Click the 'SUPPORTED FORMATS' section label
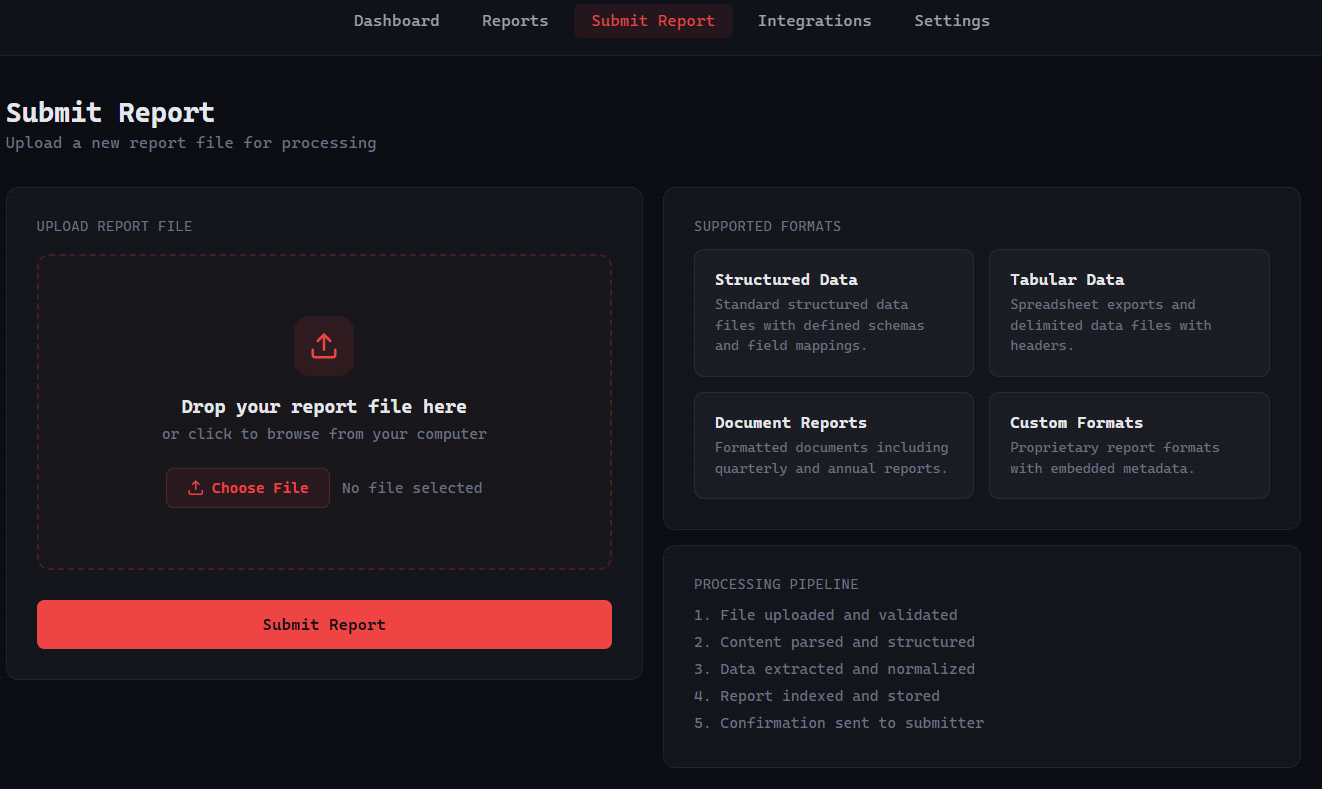Image resolution: width=1322 pixels, height=789 pixels. coord(768,226)
